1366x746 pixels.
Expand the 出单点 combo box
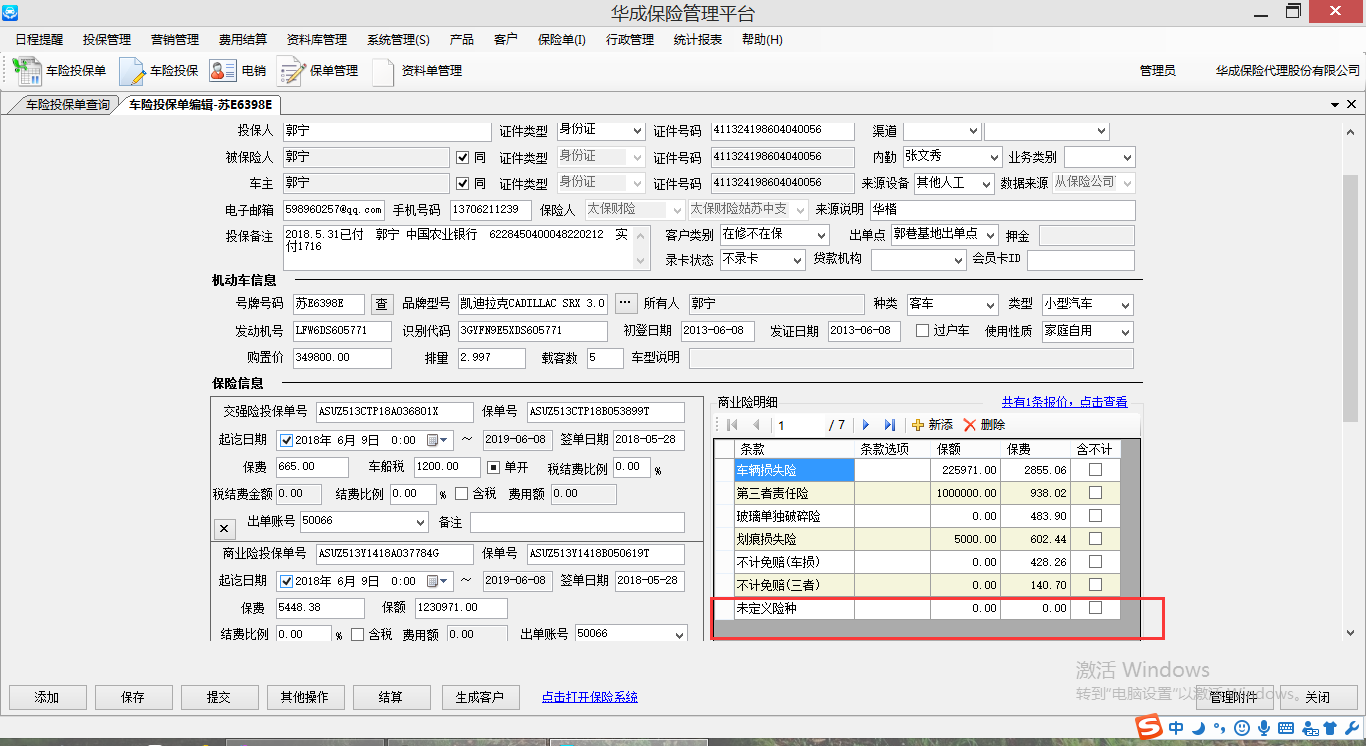[x=990, y=235]
